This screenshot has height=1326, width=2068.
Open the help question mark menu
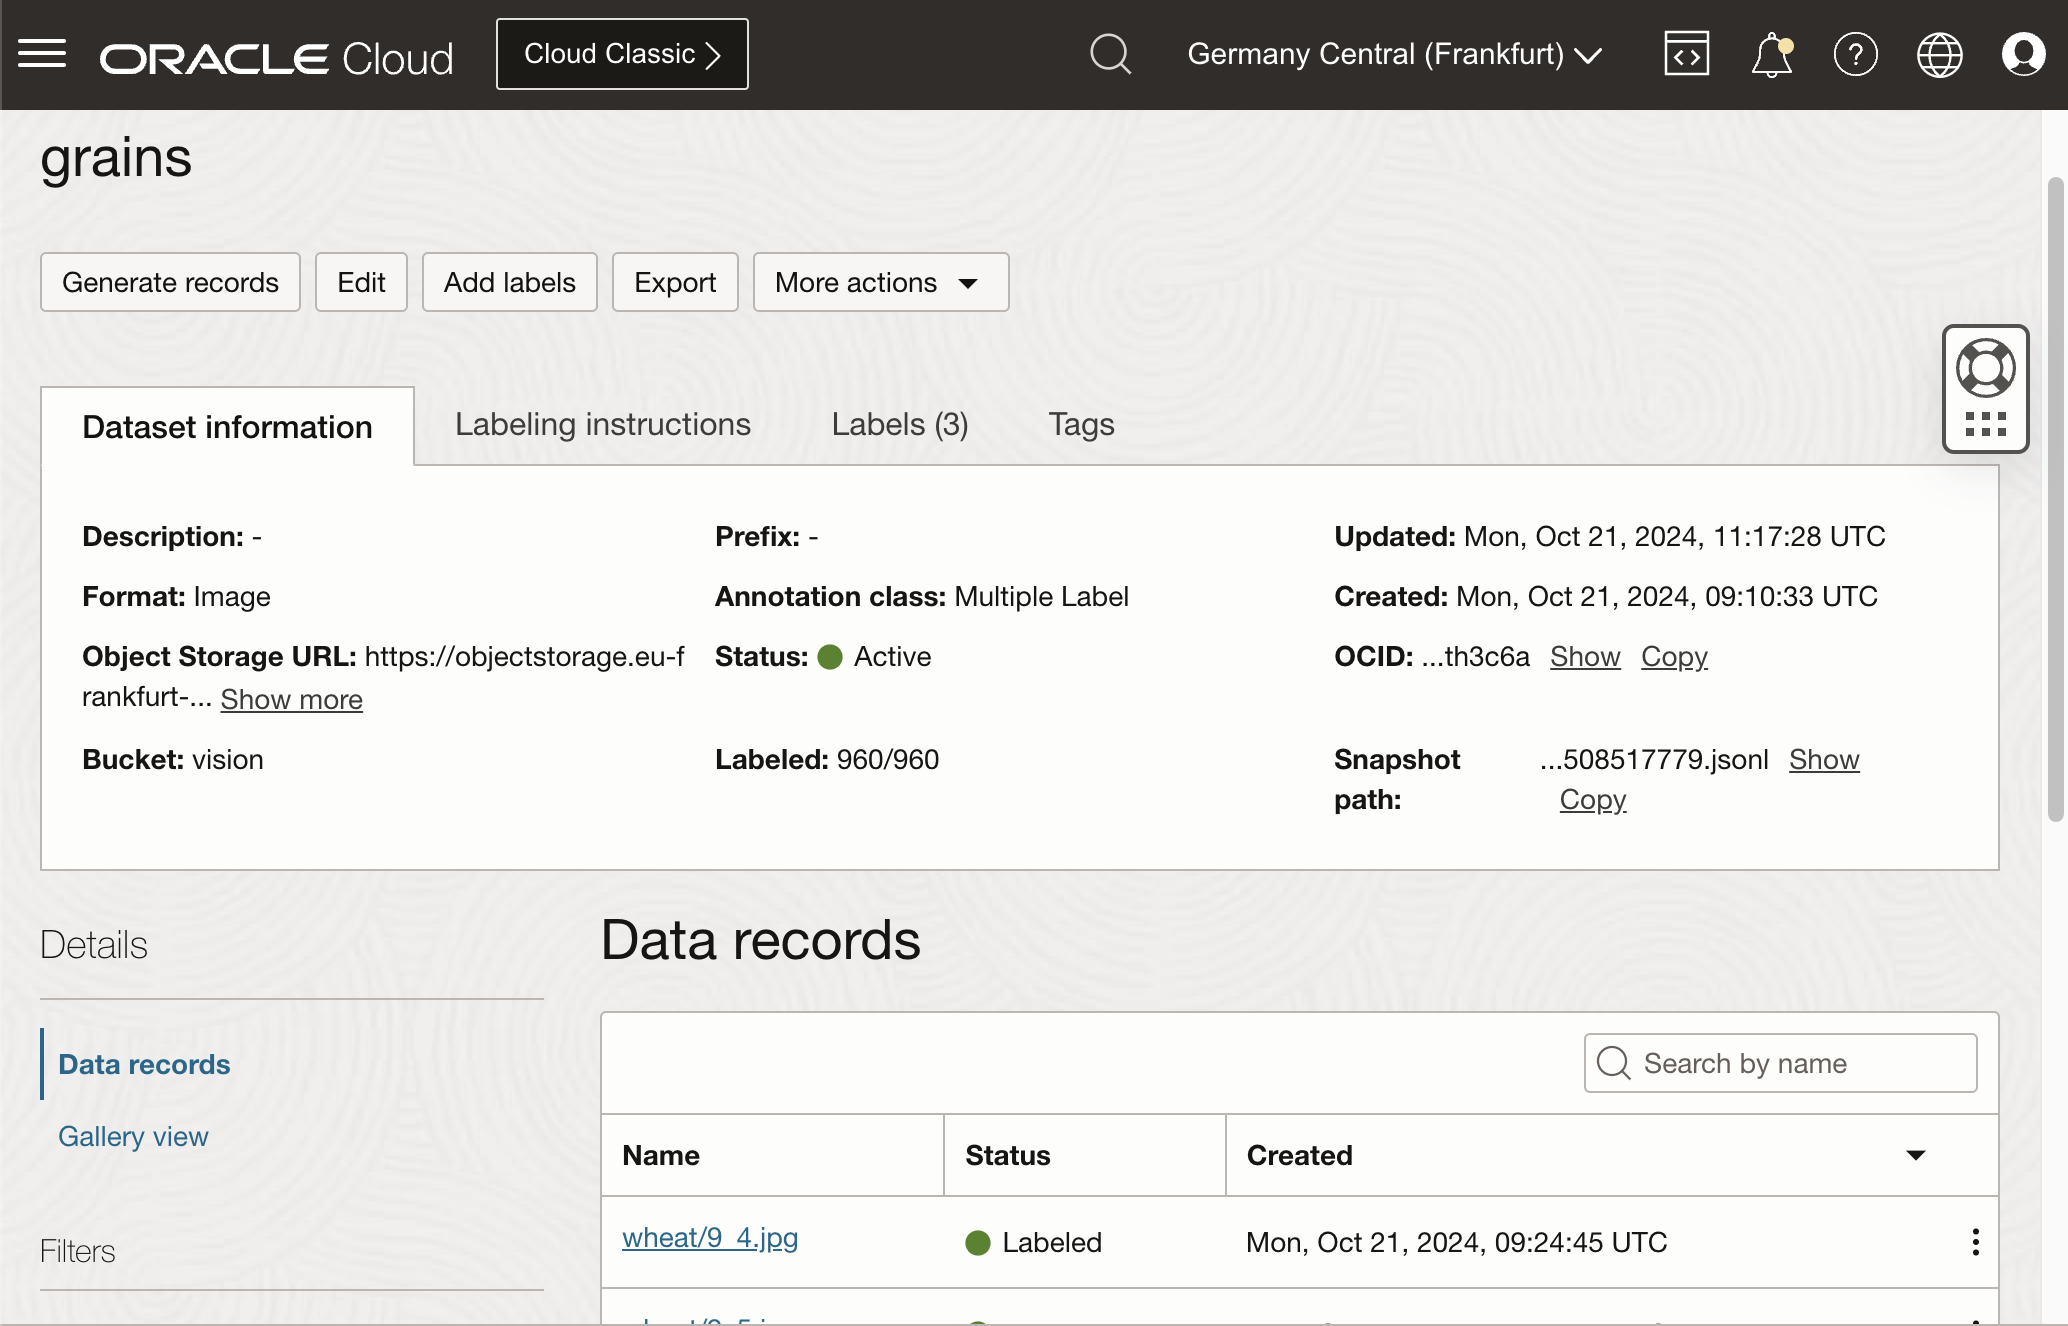click(x=1855, y=54)
